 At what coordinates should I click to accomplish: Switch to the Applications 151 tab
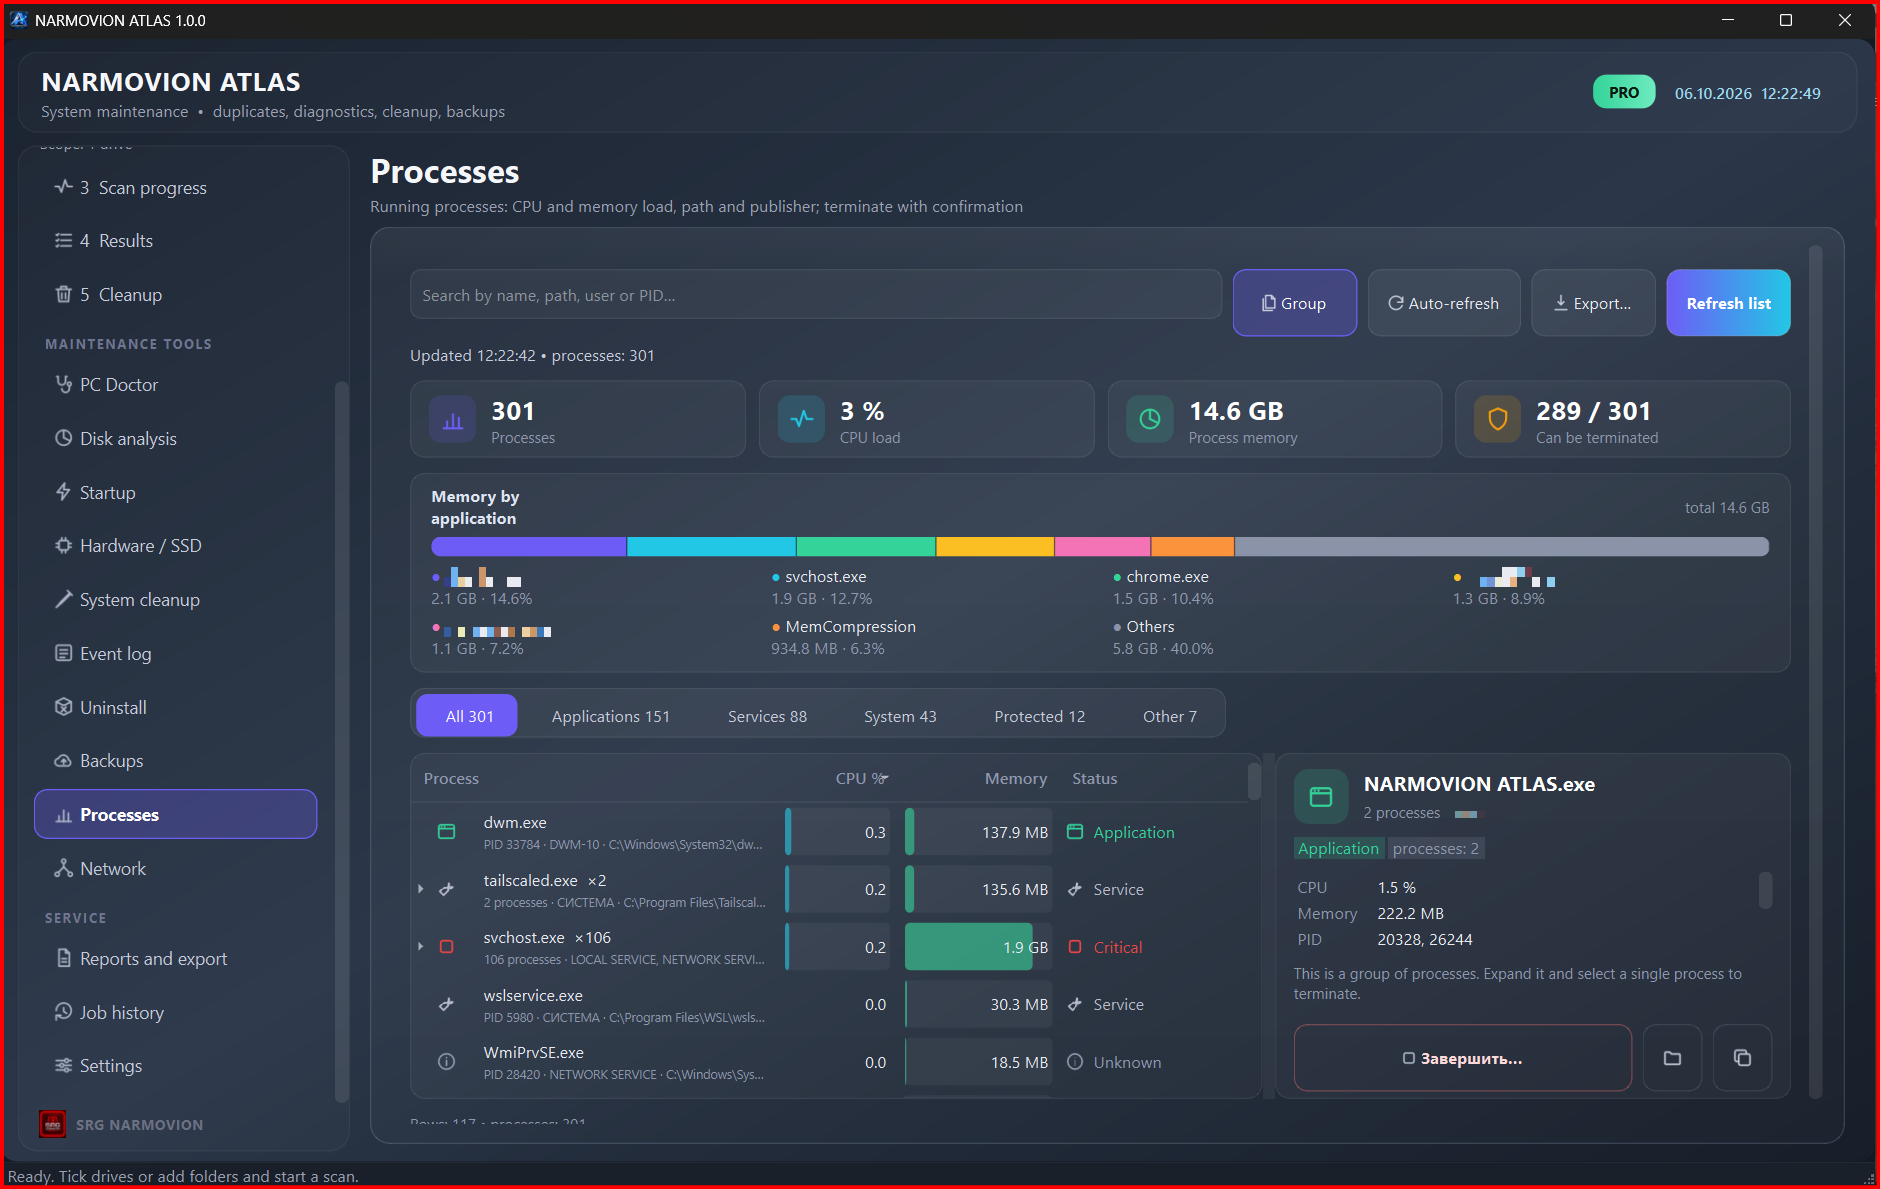[610, 716]
